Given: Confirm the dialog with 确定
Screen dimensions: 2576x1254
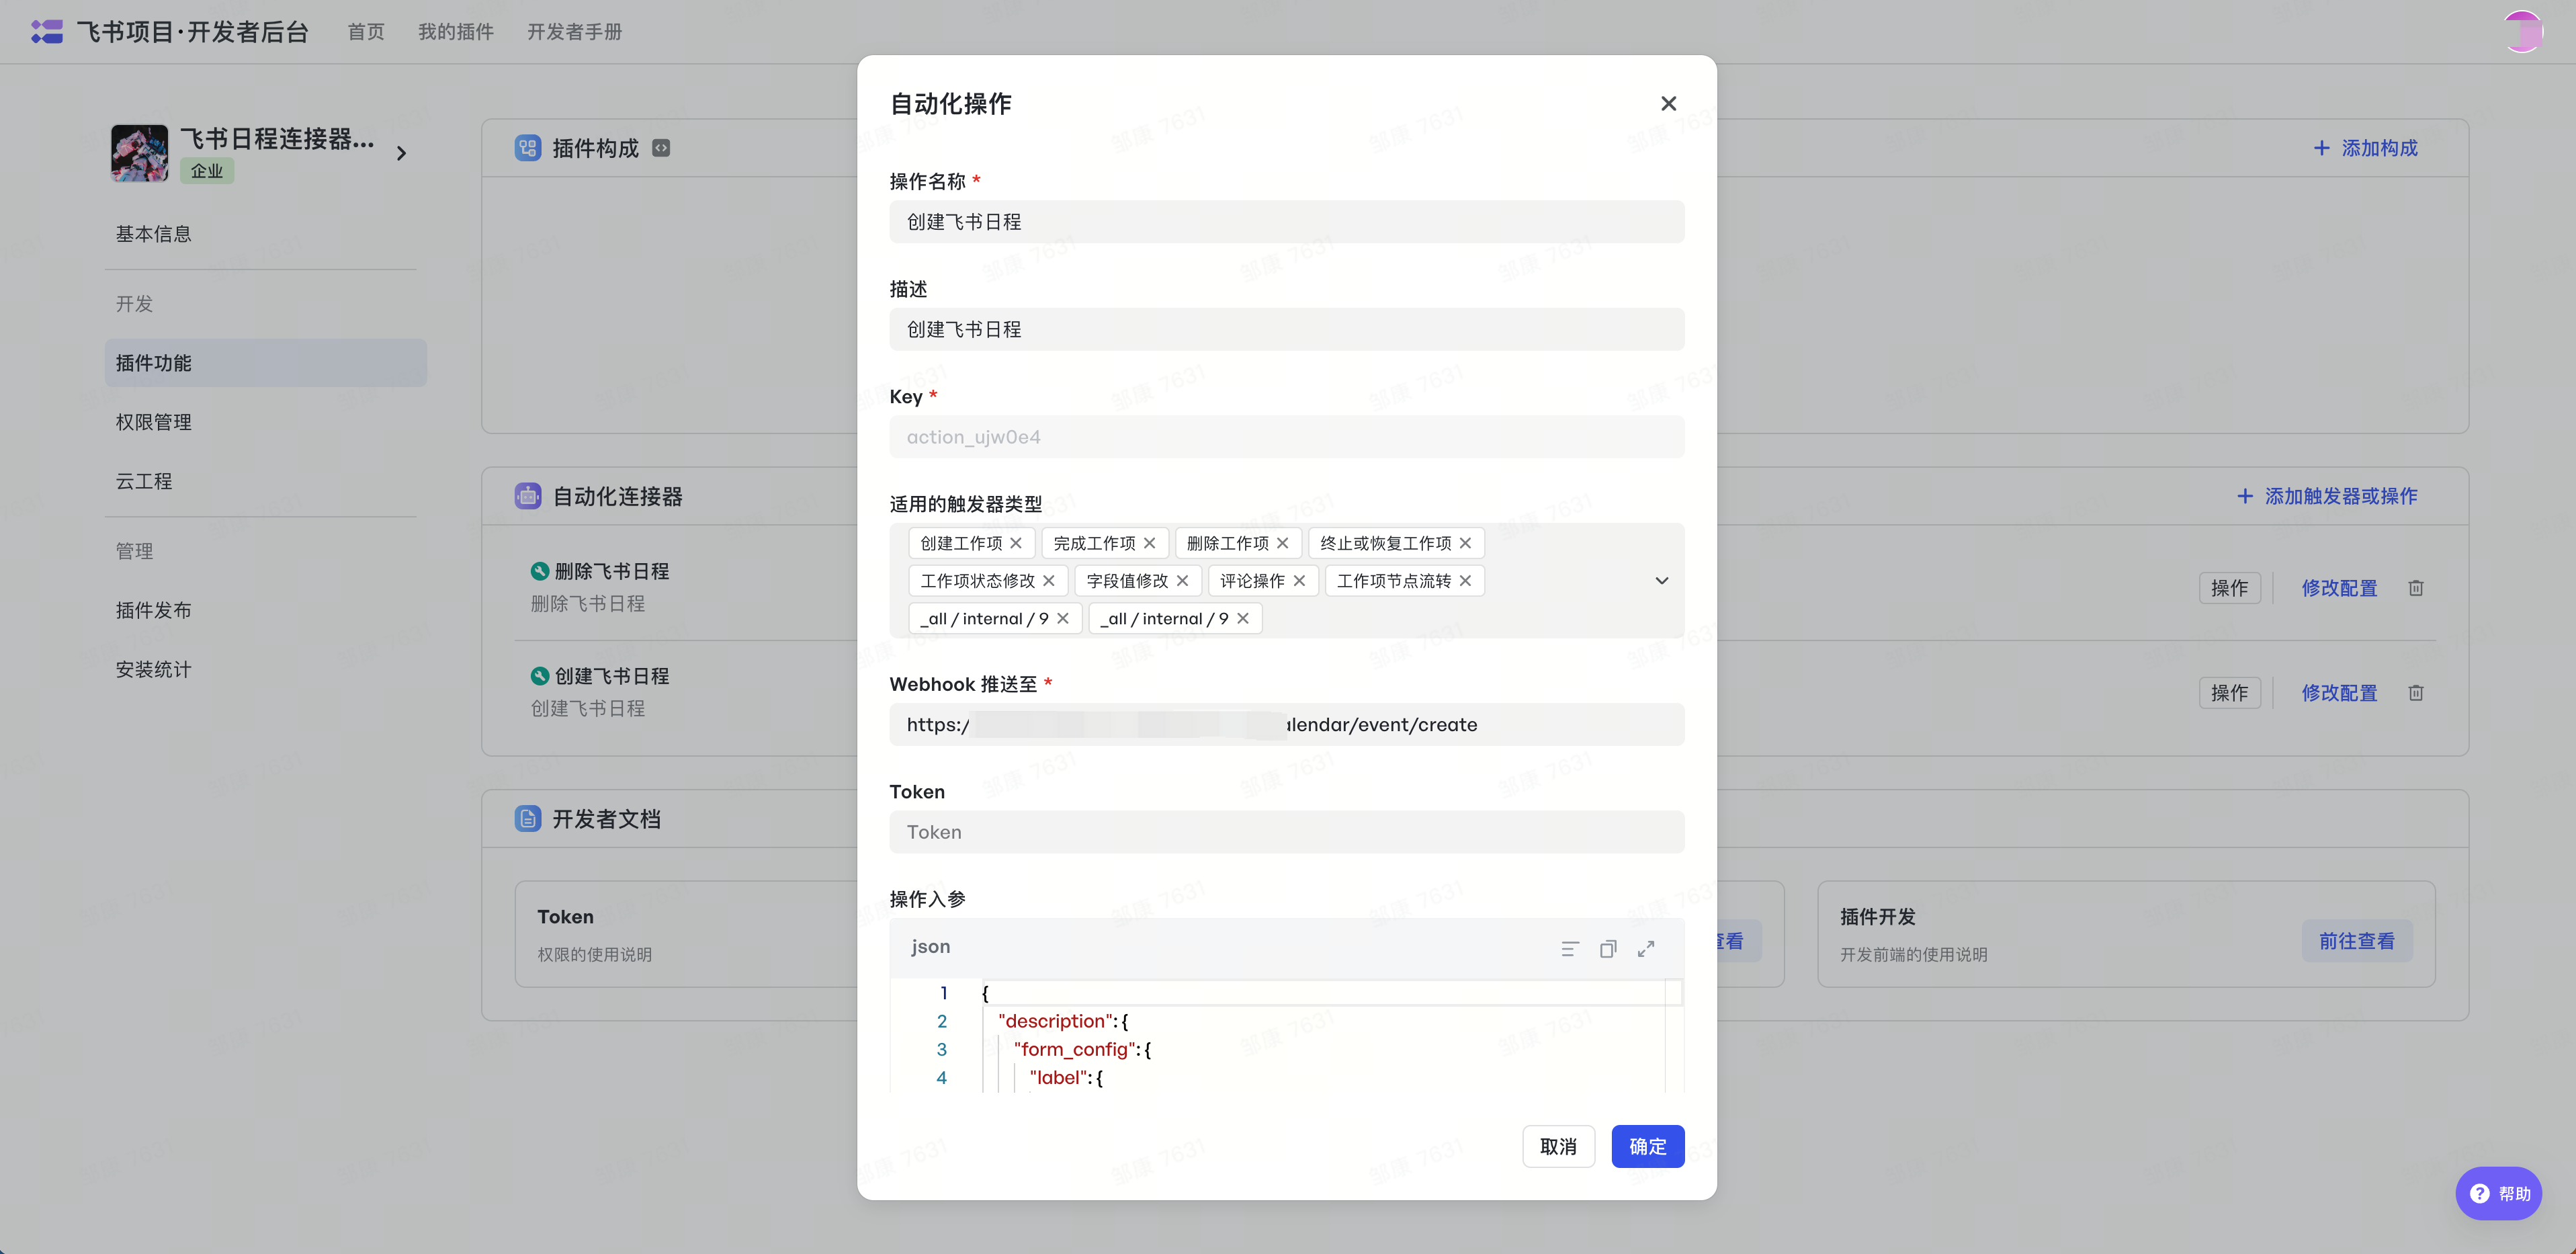Looking at the screenshot, I should pyautogui.click(x=1648, y=1146).
